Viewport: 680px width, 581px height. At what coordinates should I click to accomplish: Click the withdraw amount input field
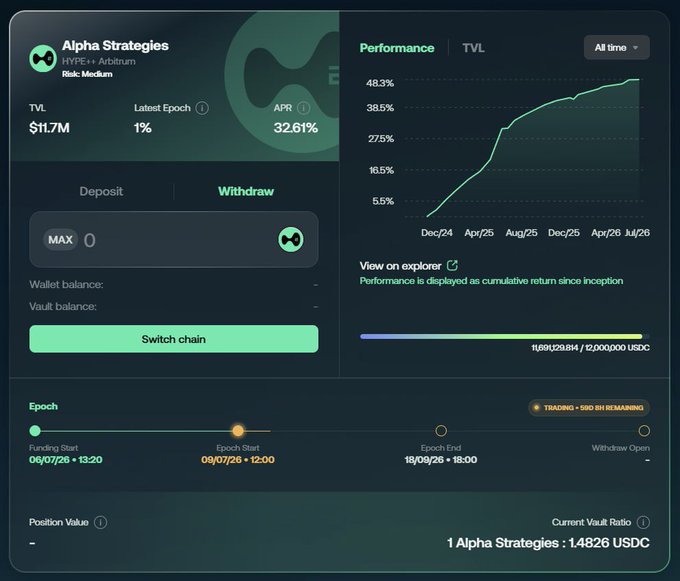(x=173, y=239)
